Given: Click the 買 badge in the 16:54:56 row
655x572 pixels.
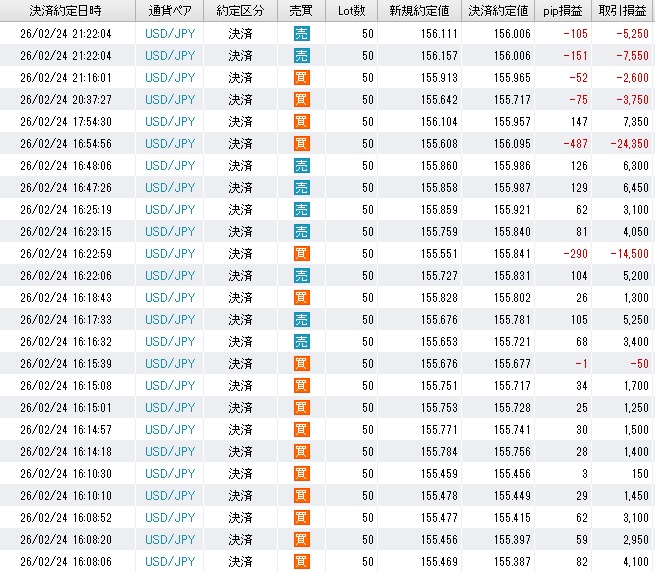Looking at the screenshot, I should pos(302,143).
